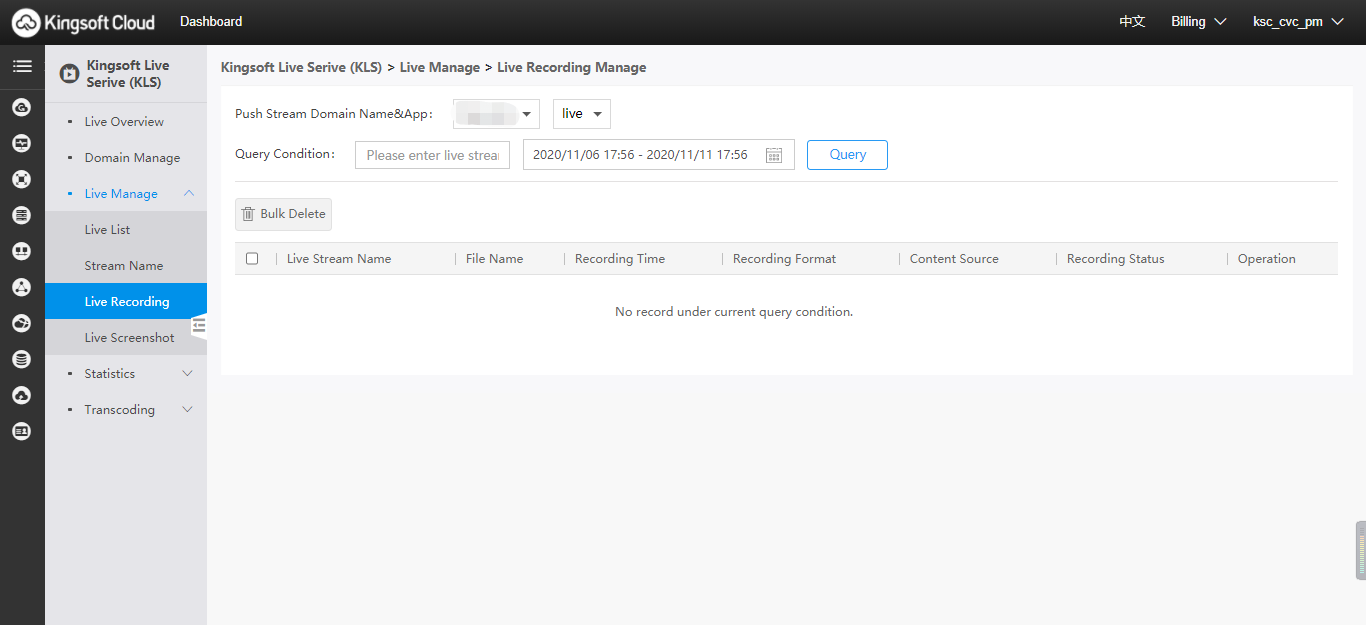The height and width of the screenshot is (625, 1366).
Task: Select Live List submenu item
Action: (x=125, y=230)
